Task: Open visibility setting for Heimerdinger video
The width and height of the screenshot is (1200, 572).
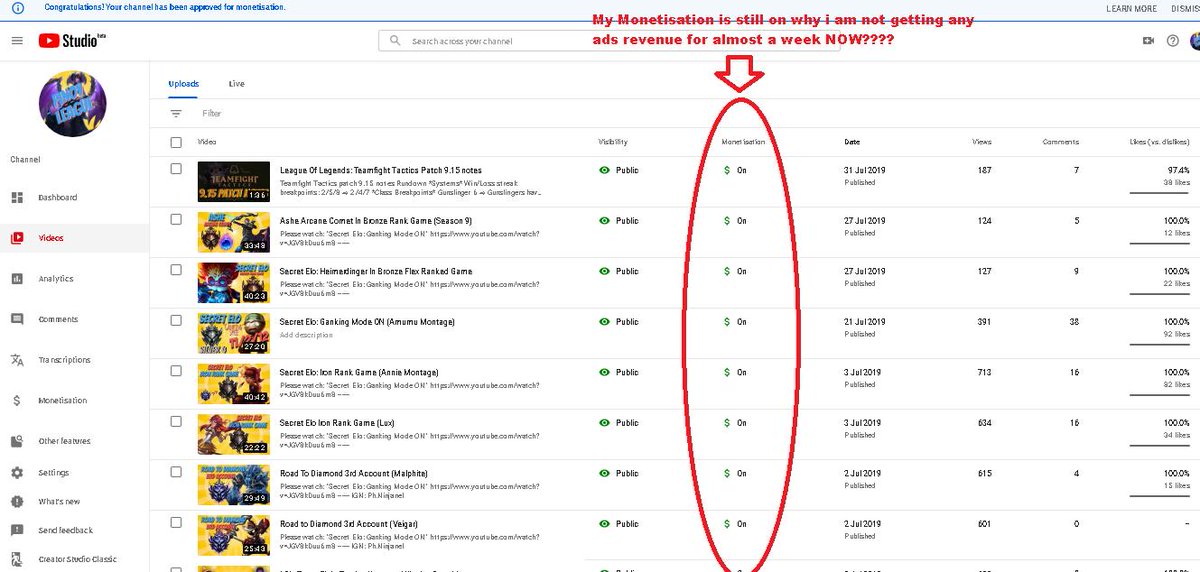Action: coord(619,272)
